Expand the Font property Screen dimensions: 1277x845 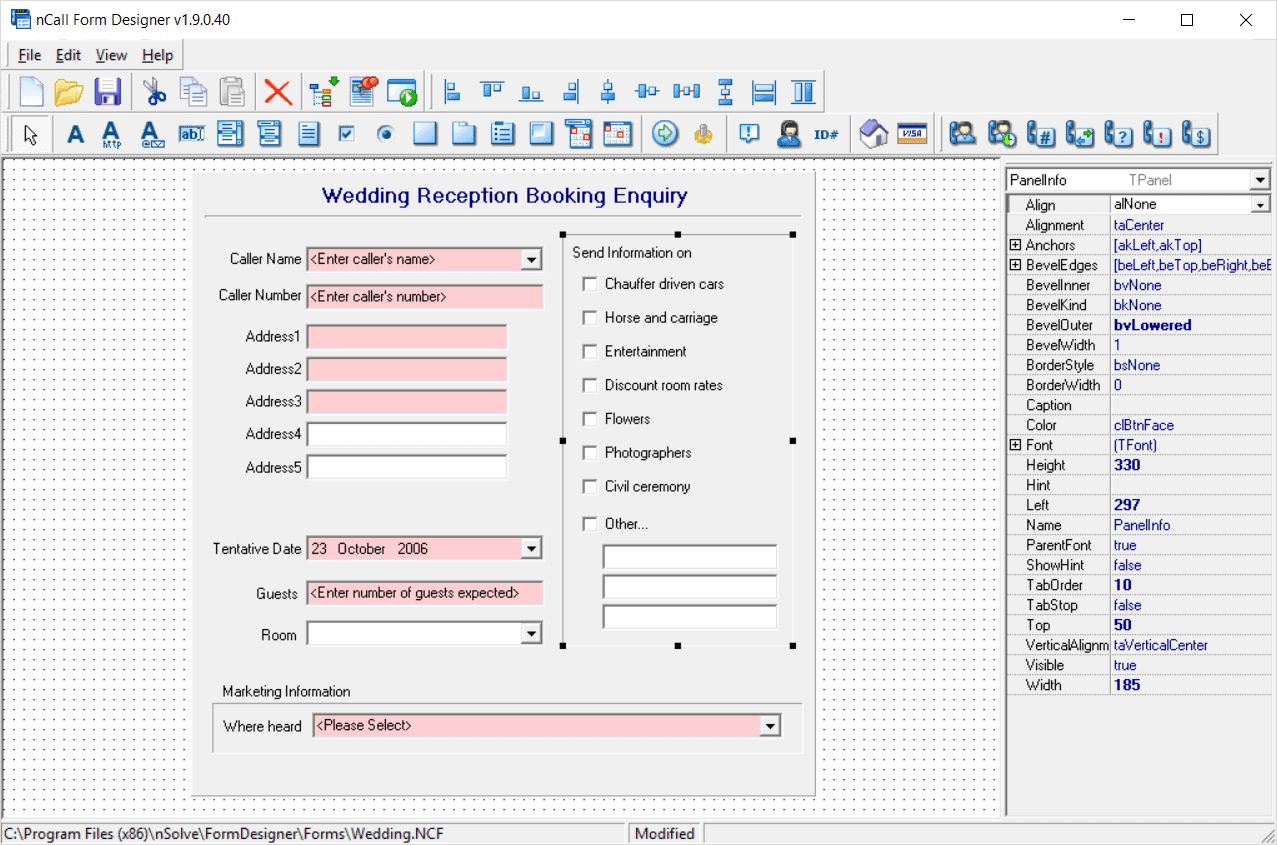pyautogui.click(x=1016, y=445)
